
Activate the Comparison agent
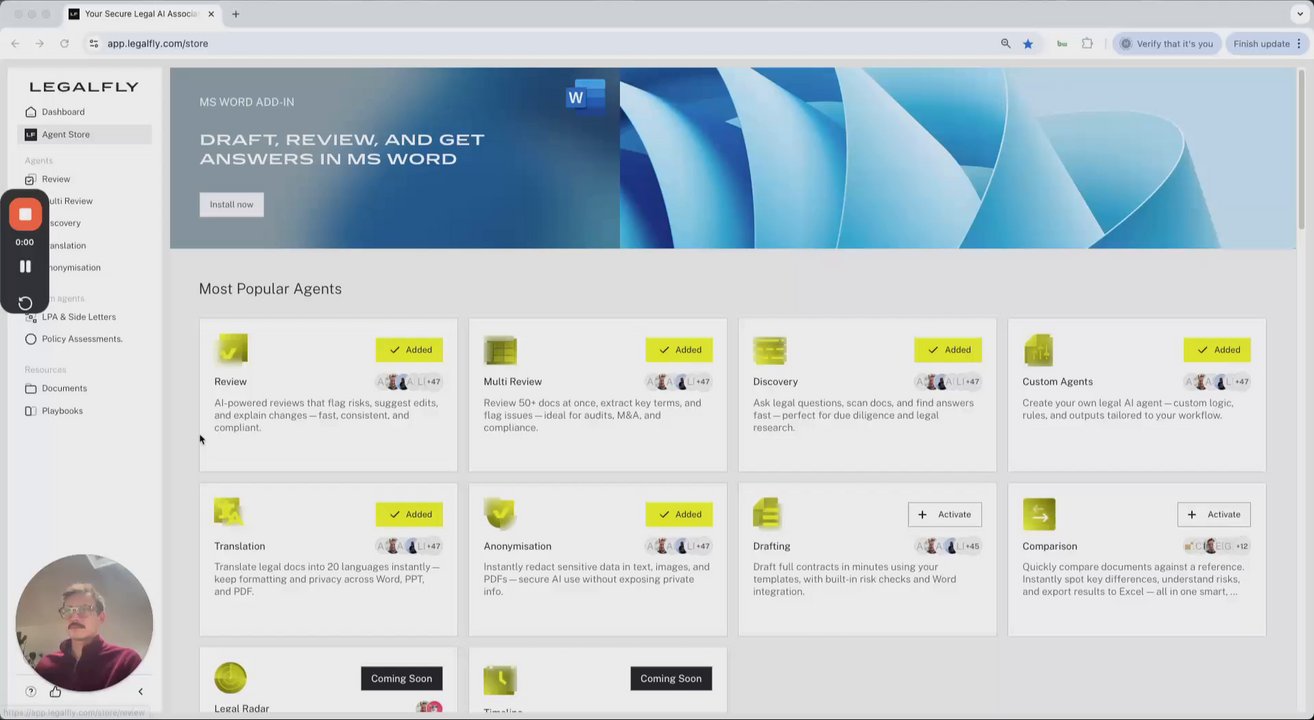point(1214,514)
